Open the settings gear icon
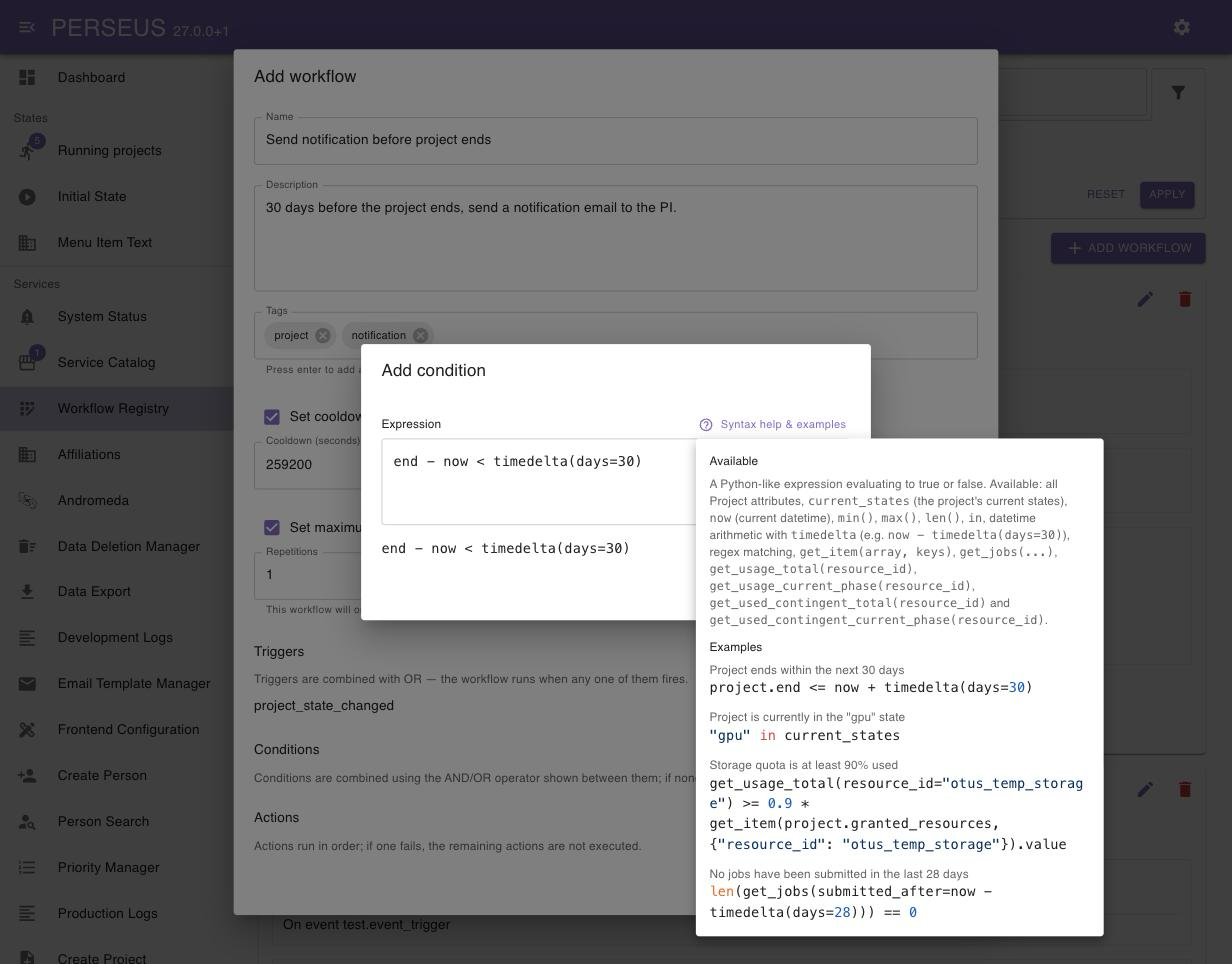1232x964 pixels. tap(1182, 27)
